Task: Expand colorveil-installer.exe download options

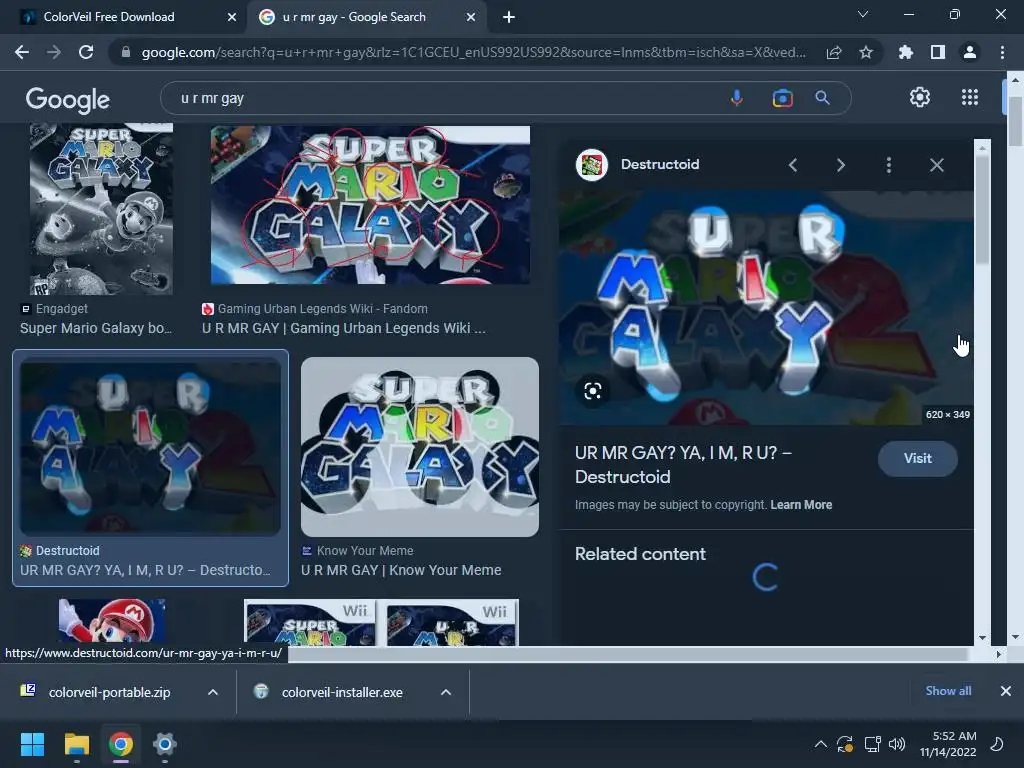Action: click(x=445, y=692)
